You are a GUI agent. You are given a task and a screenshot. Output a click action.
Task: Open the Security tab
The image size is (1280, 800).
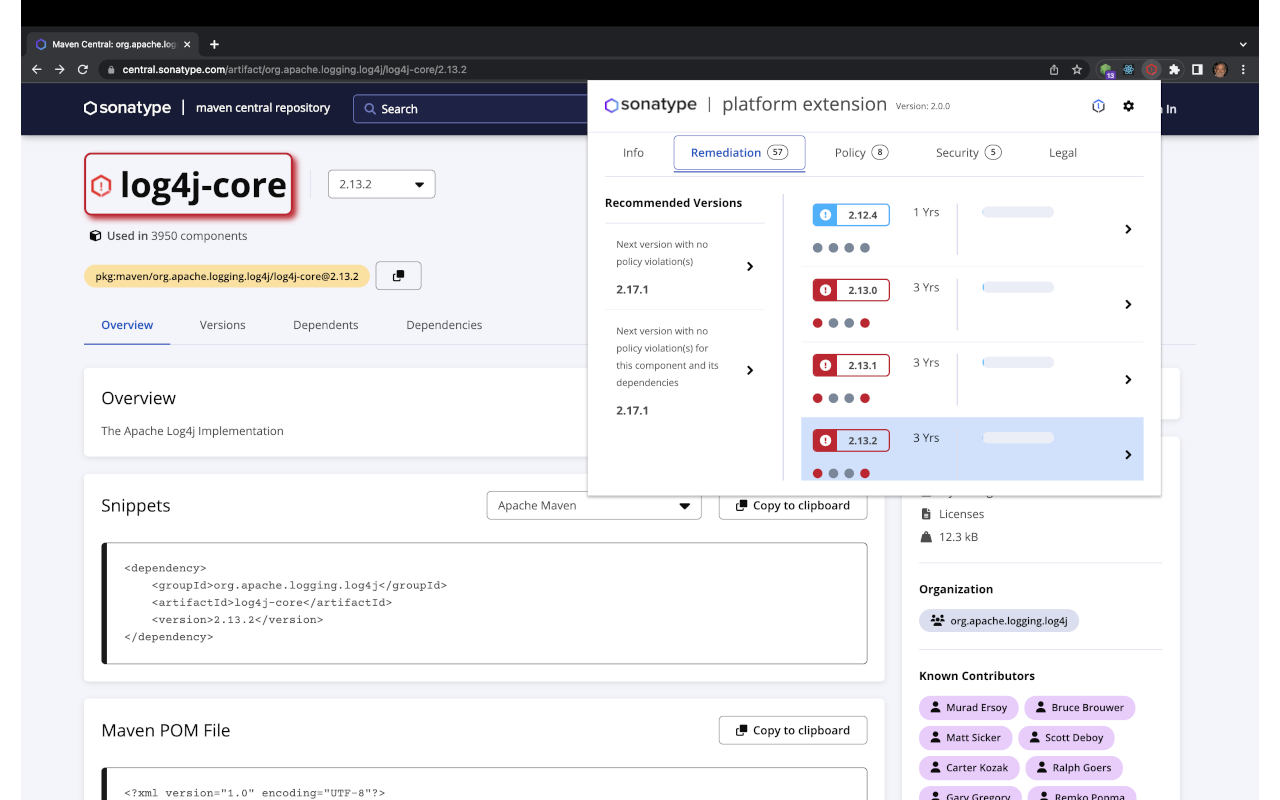coord(968,153)
